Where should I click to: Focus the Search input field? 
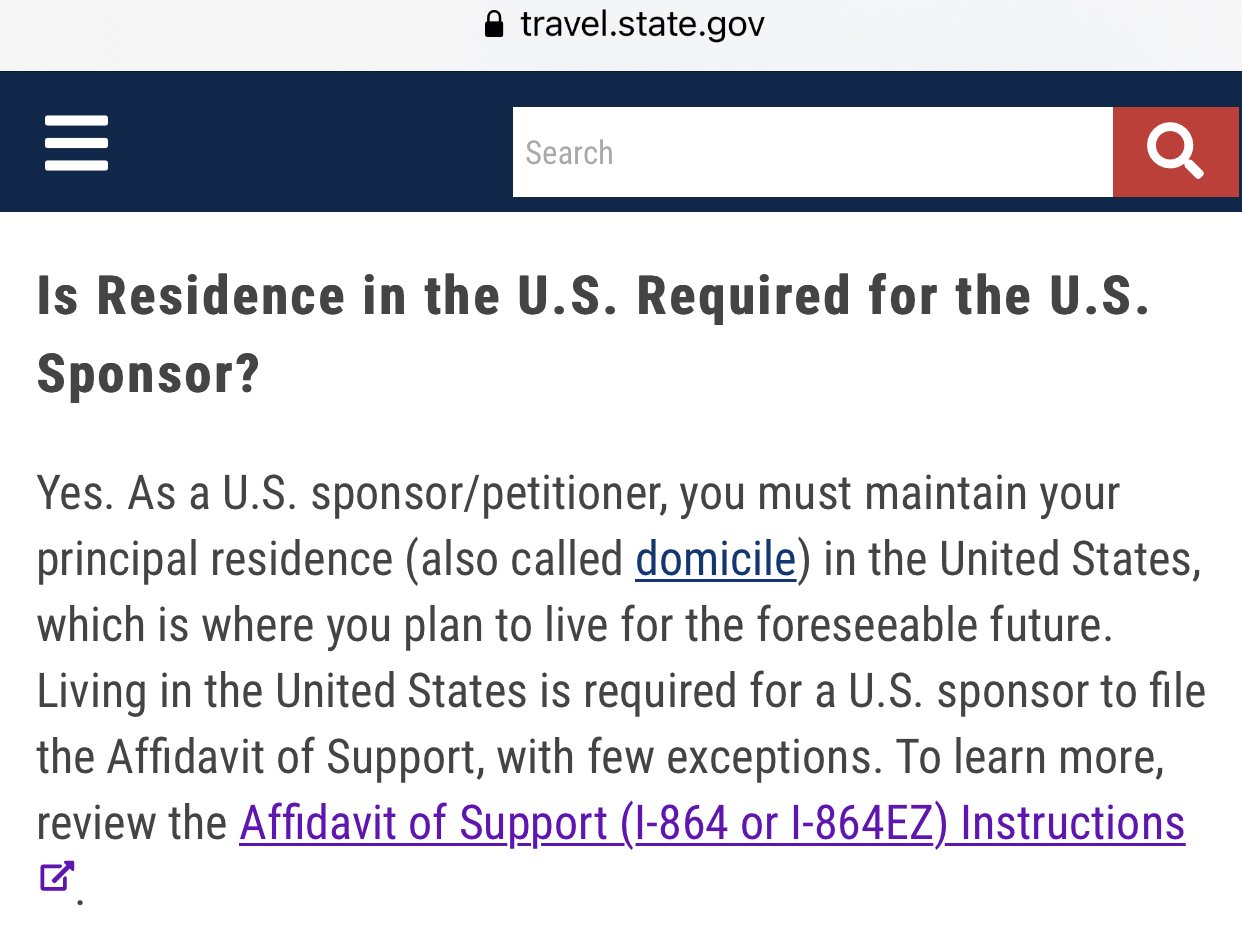pyautogui.click(x=812, y=152)
